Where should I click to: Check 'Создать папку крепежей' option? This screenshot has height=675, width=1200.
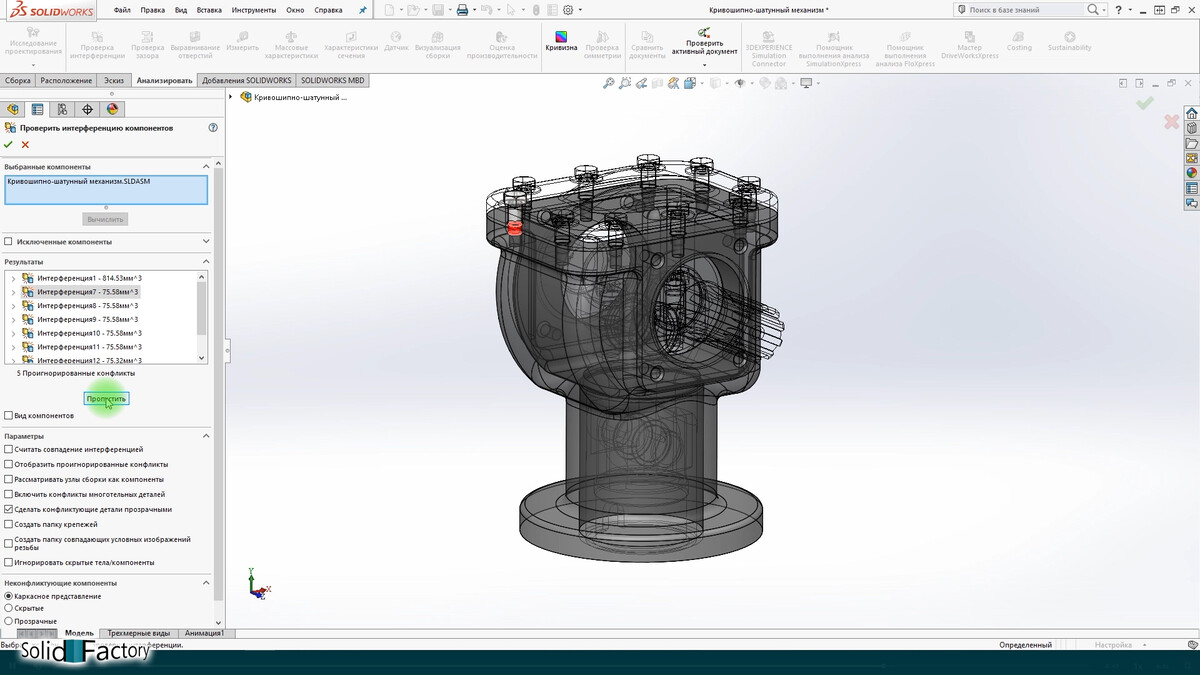9,524
